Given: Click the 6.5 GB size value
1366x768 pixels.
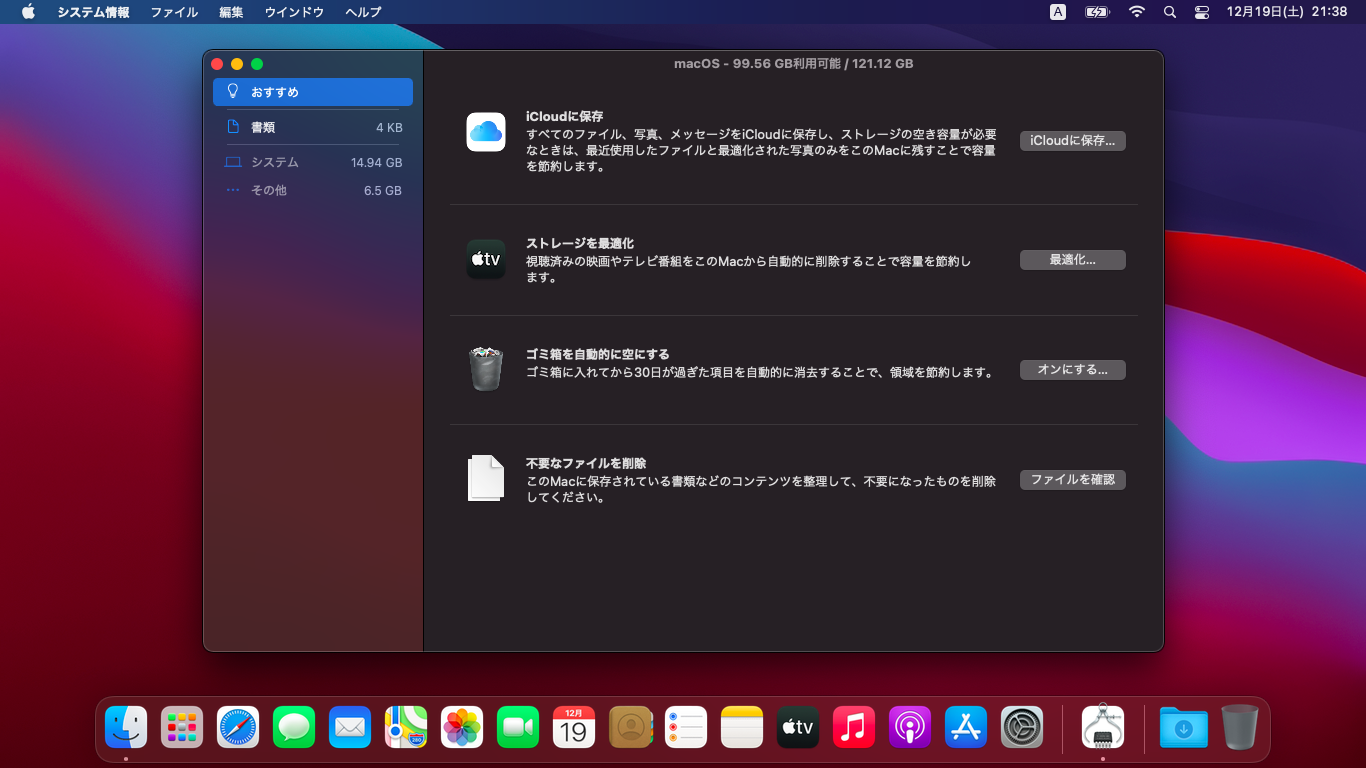Looking at the screenshot, I should tap(383, 190).
